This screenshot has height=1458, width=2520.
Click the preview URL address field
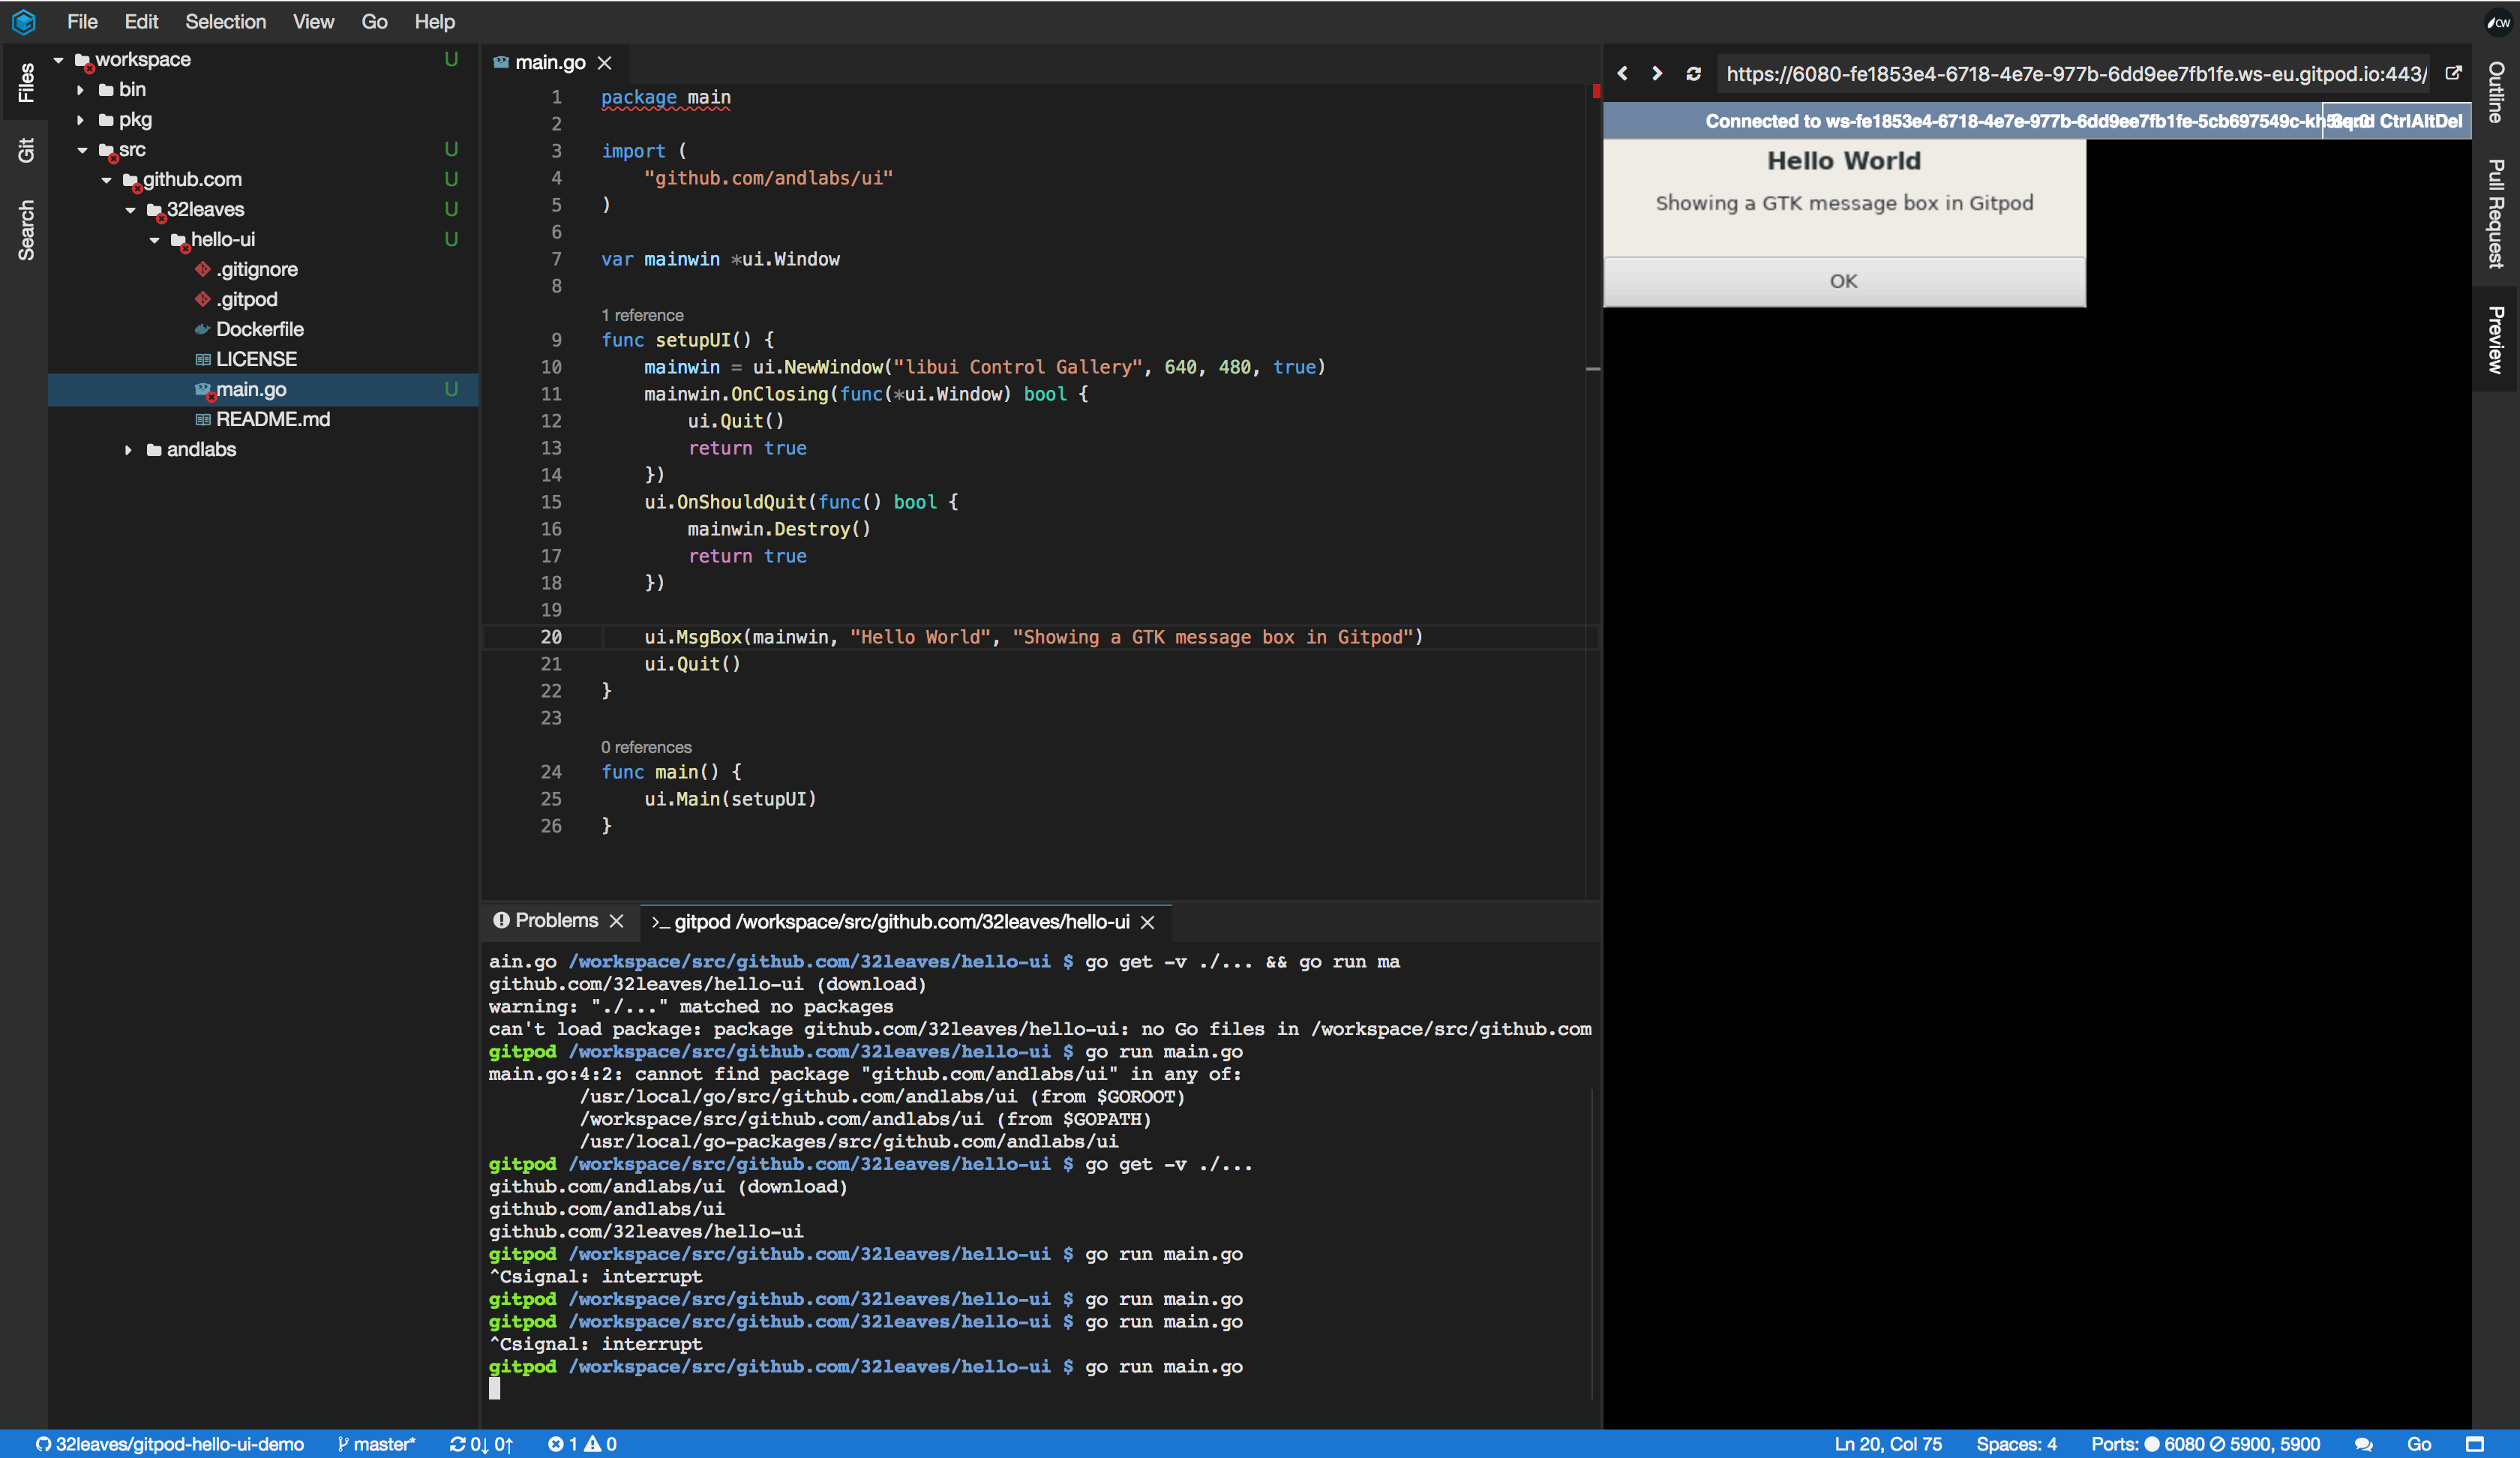pyautogui.click(x=2075, y=73)
